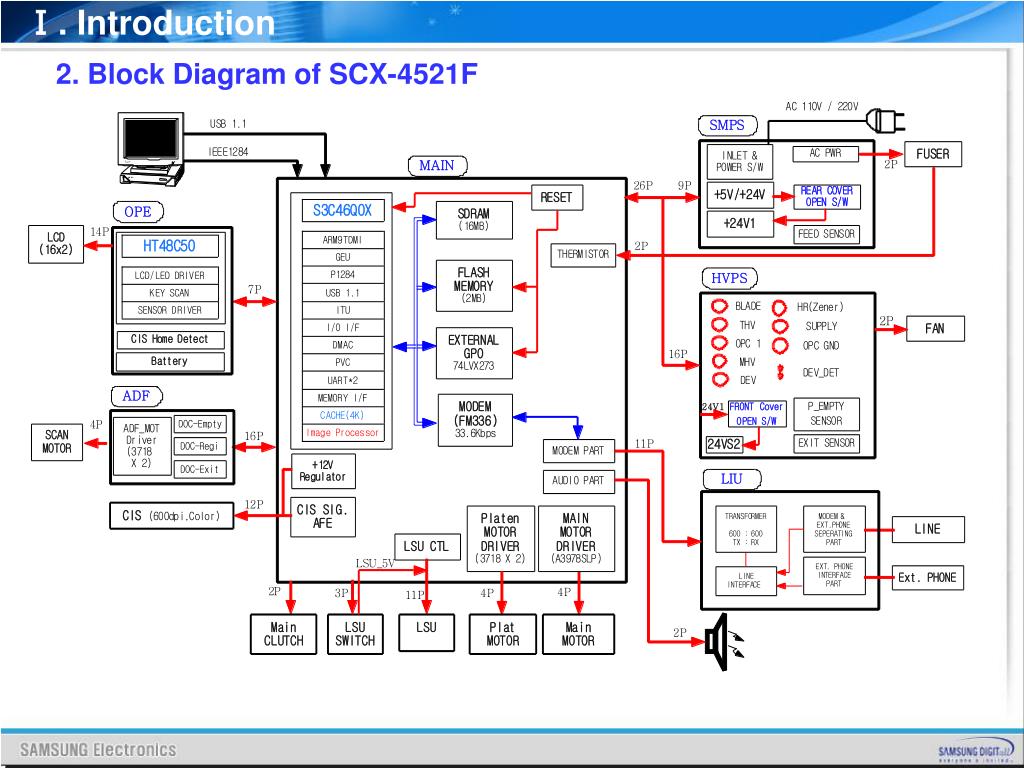Click the FUSER box

[933, 154]
